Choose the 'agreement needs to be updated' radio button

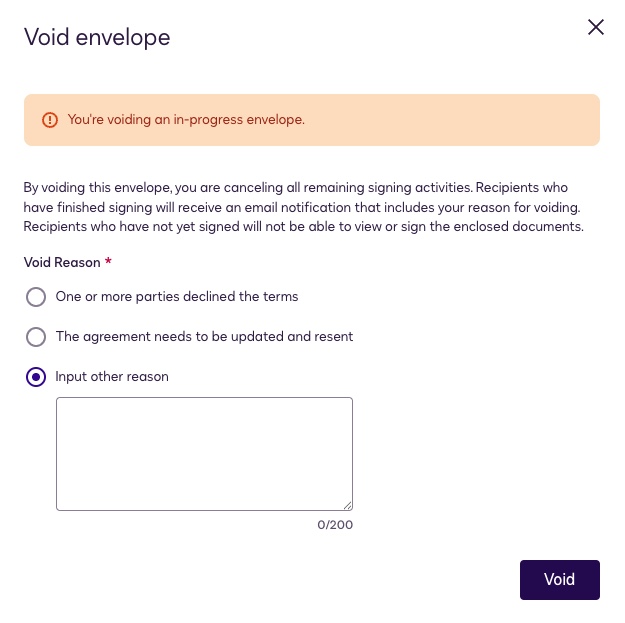point(36,337)
